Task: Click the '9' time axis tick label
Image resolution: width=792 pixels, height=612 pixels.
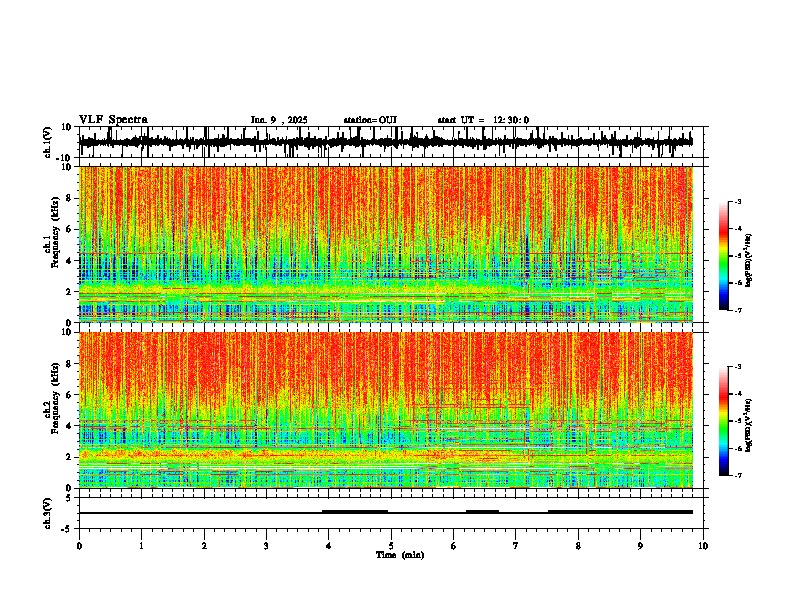Action: pyautogui.click(x=640, y=546)
